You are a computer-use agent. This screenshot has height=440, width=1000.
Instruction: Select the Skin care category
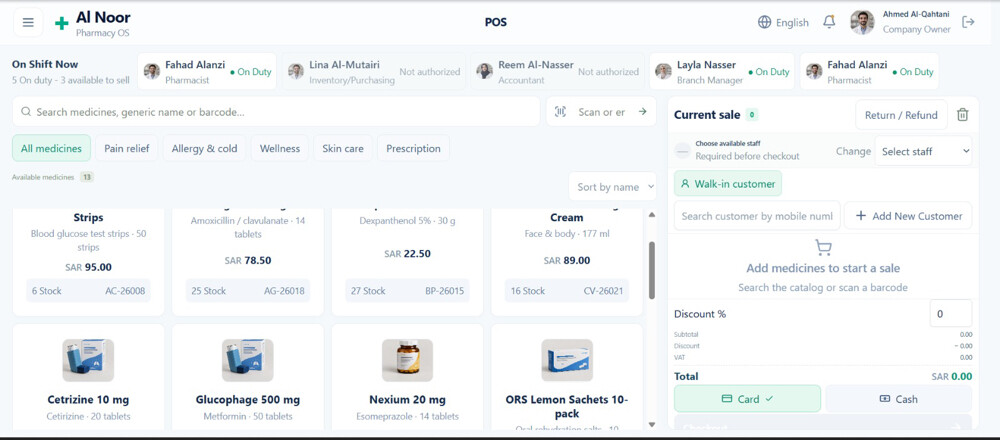[x=342, y=149]
